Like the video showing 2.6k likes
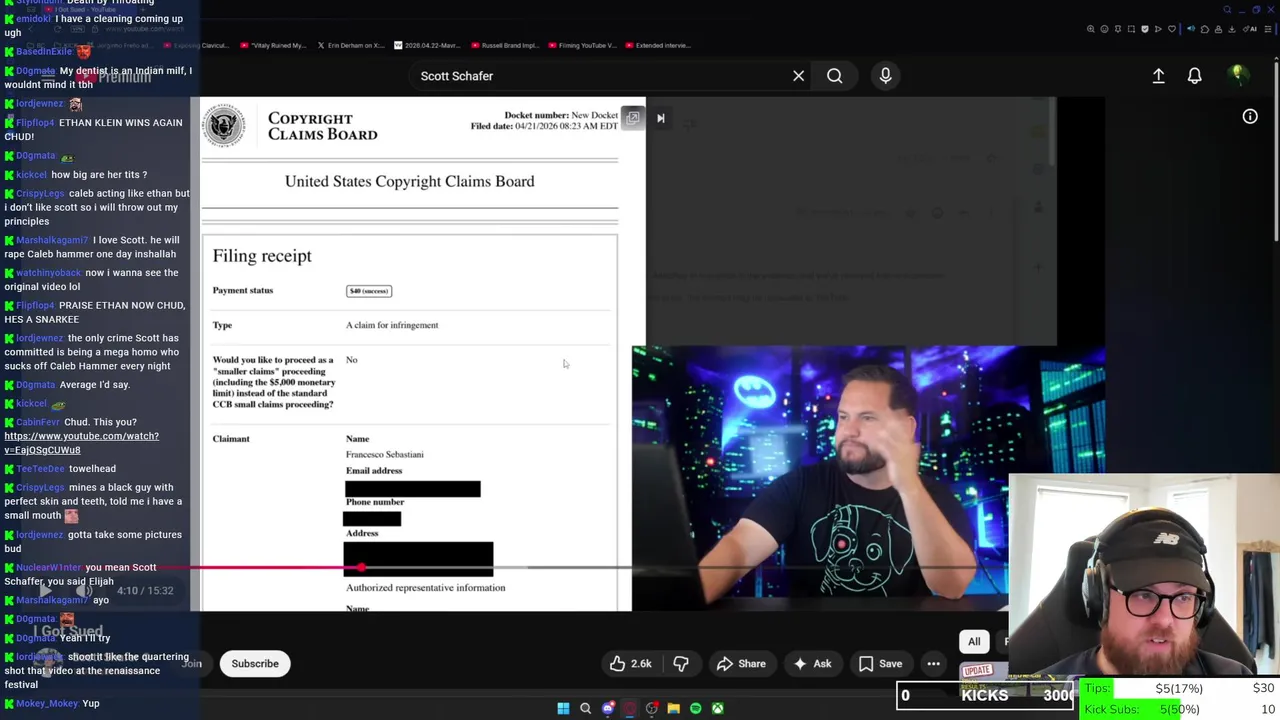1280x720 pixels. [631, 664]
